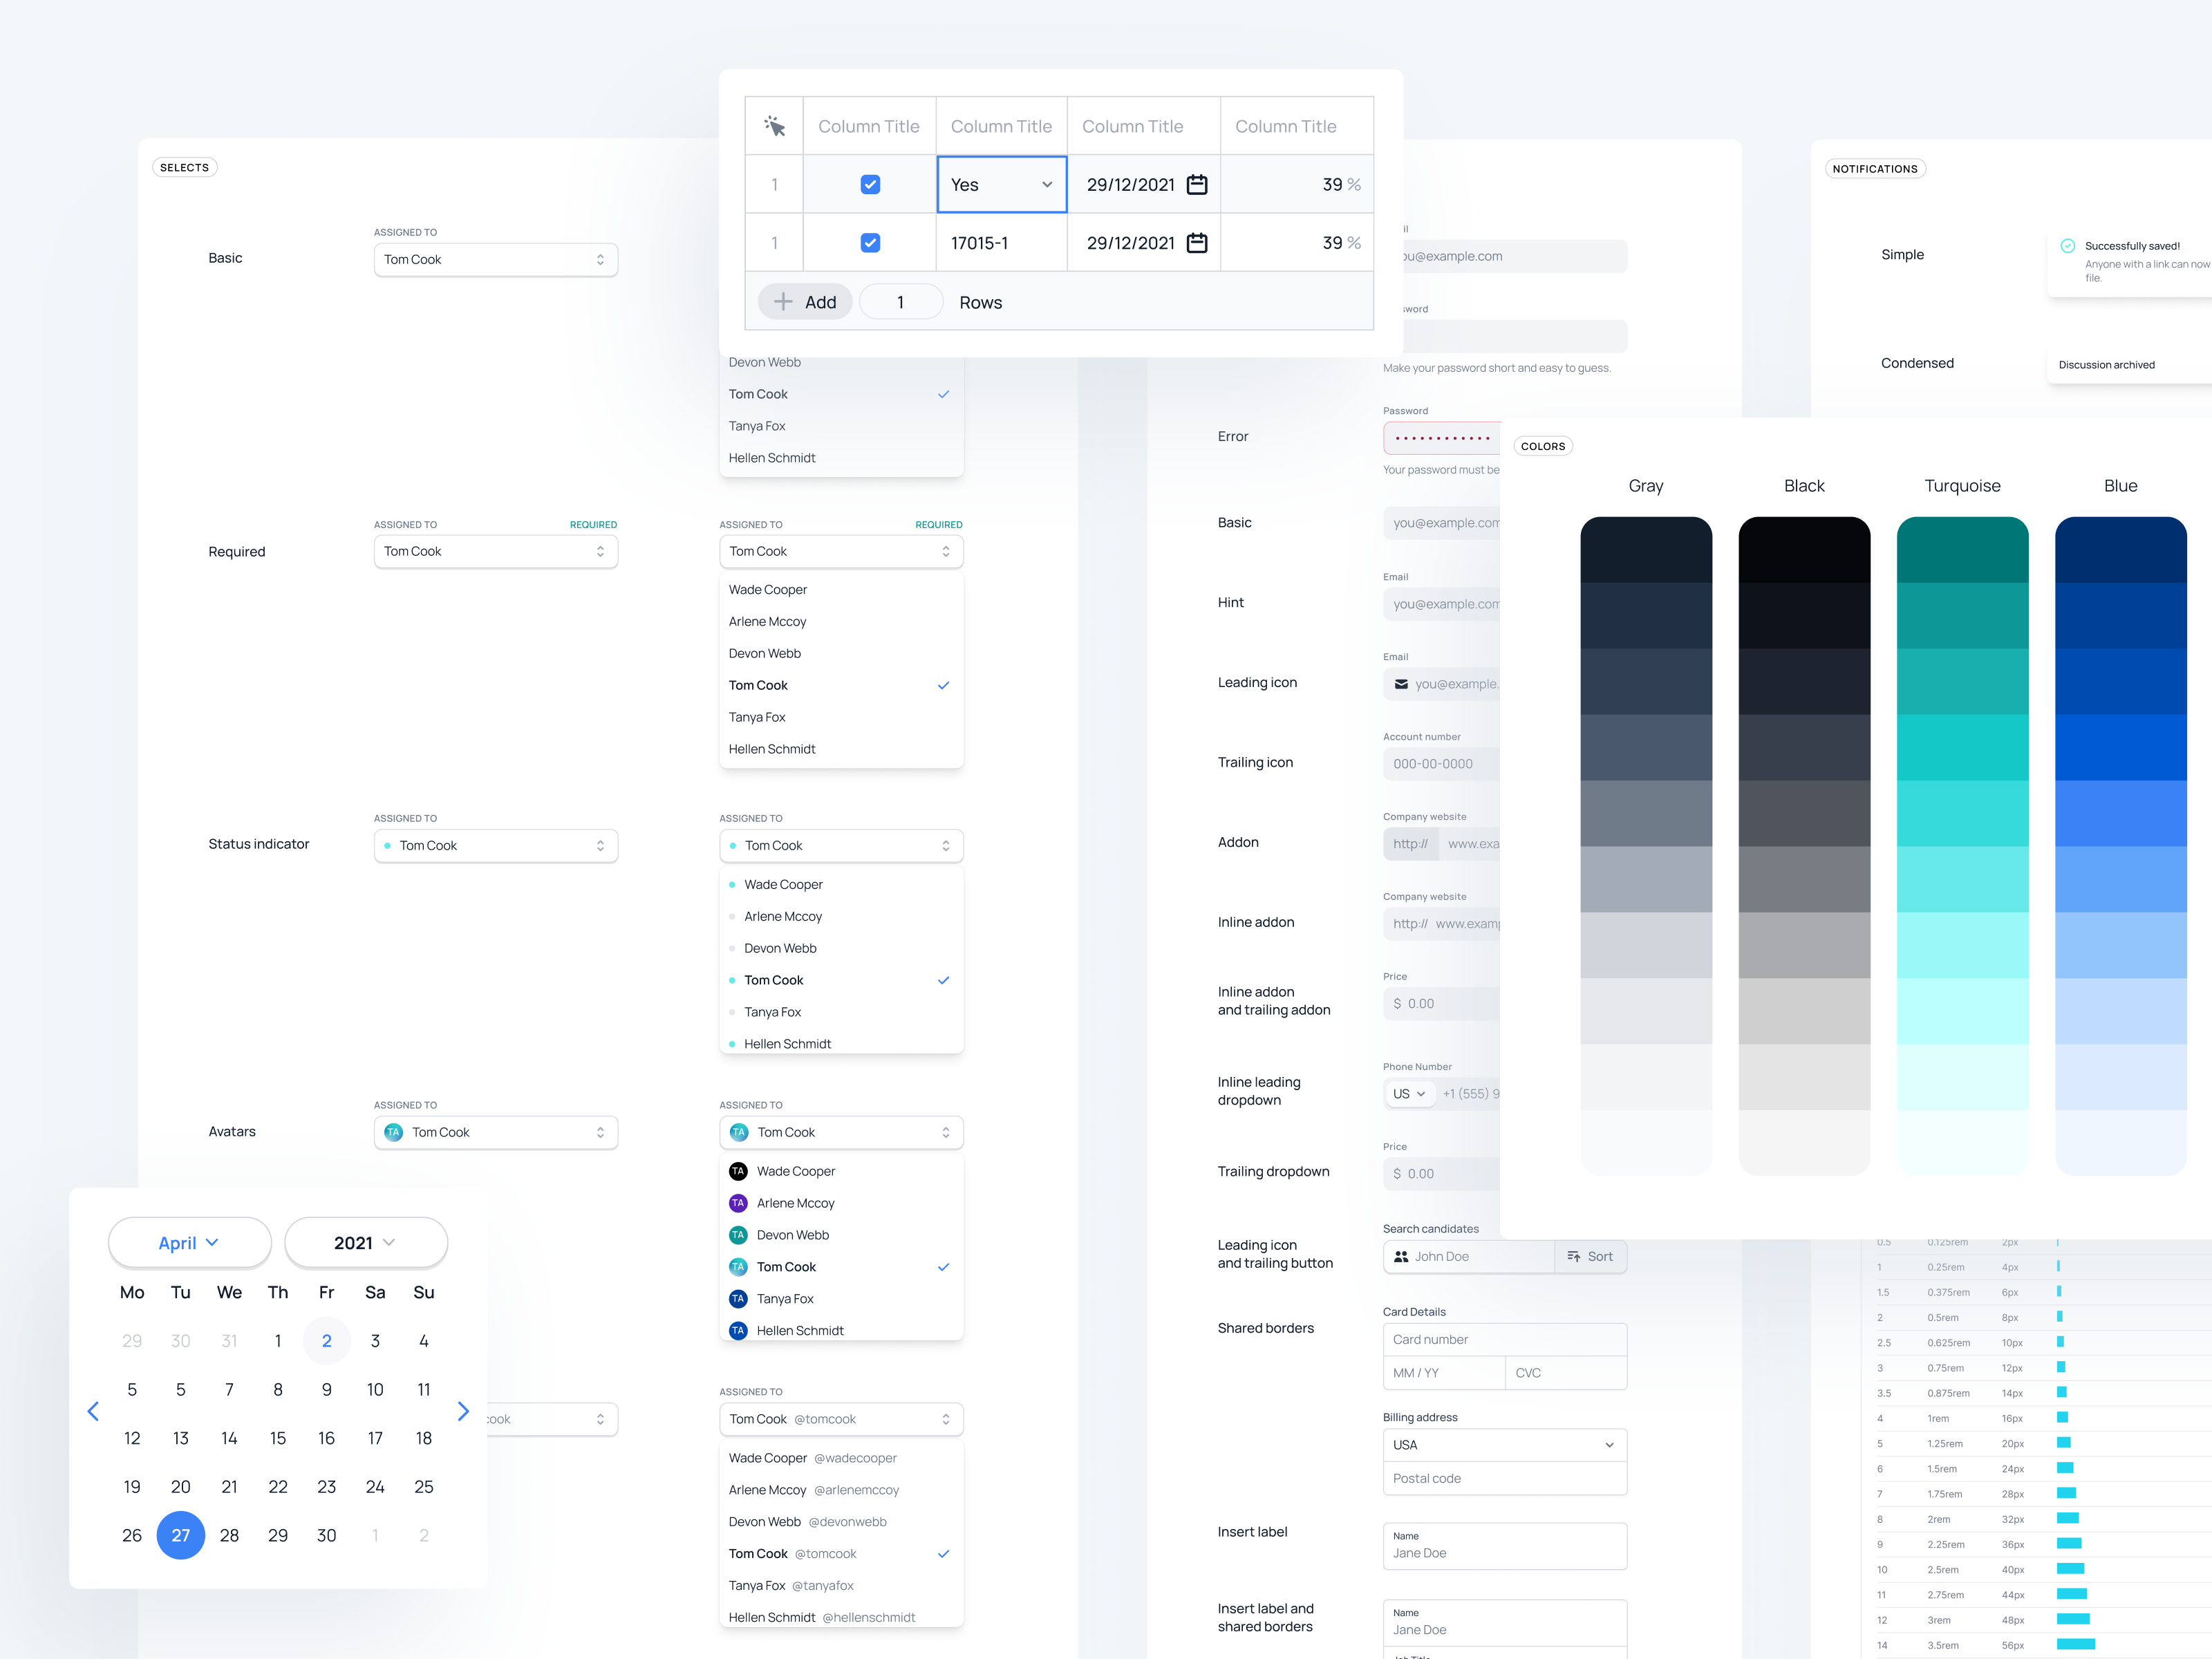The height and width of the screenshot is (1659, 2212).
Task: Go to next month using the right arrow
Action: pyautogui.click(x=463, y=1411)
